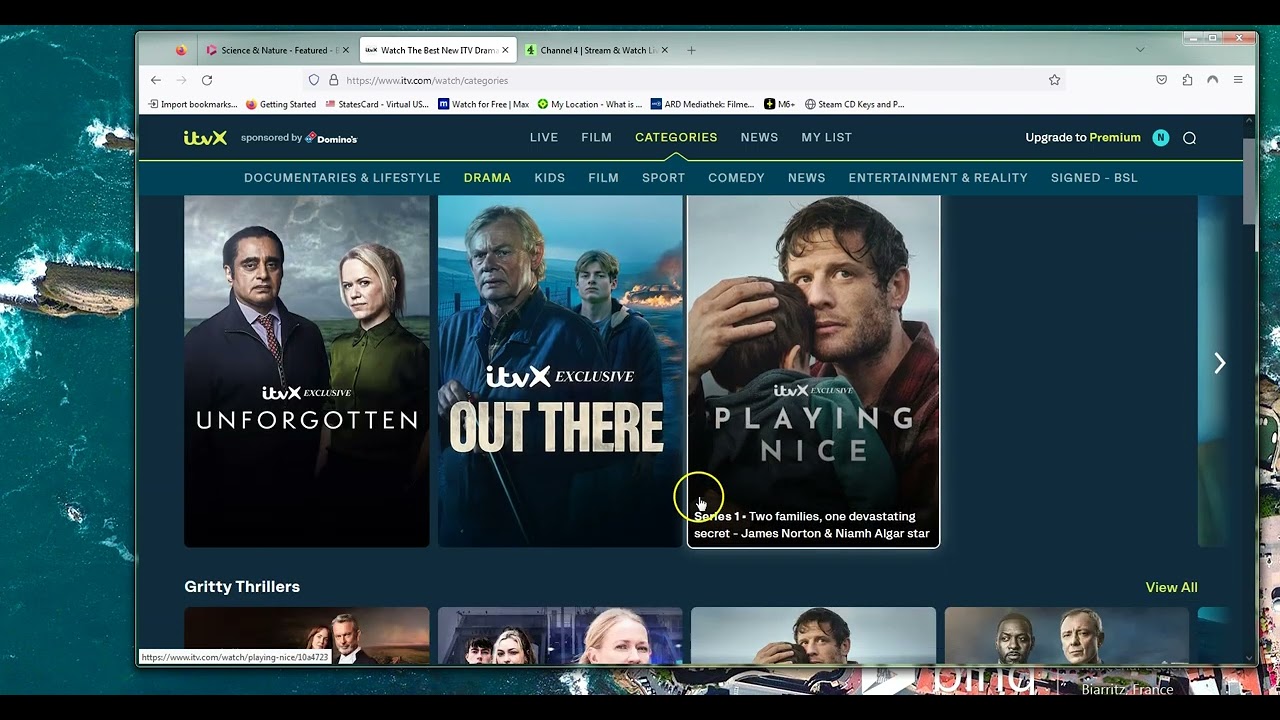The height and width of the screenshot is (720, 1280).
Task: Choose the Comedy category
Action: tap(736, 178)
